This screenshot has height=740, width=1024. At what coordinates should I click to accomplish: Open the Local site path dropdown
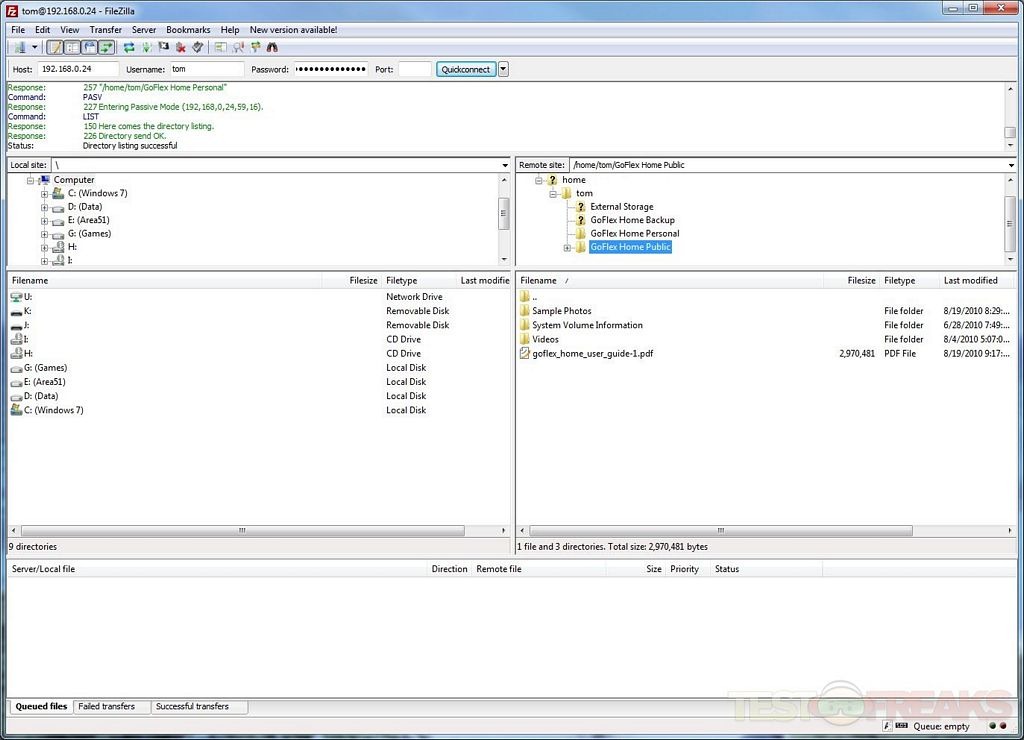tap(505, 165)
